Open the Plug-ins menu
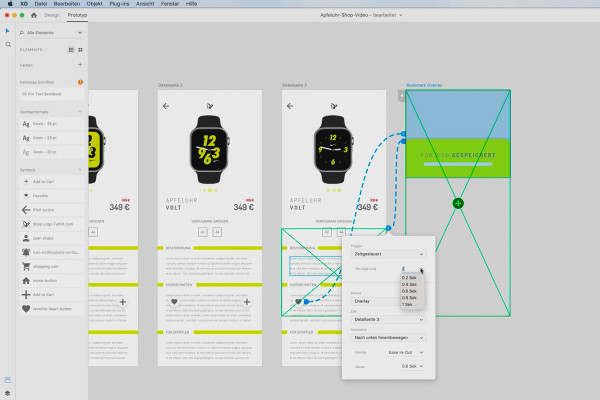Screen dimensions: 600x400 click(119, 3)
